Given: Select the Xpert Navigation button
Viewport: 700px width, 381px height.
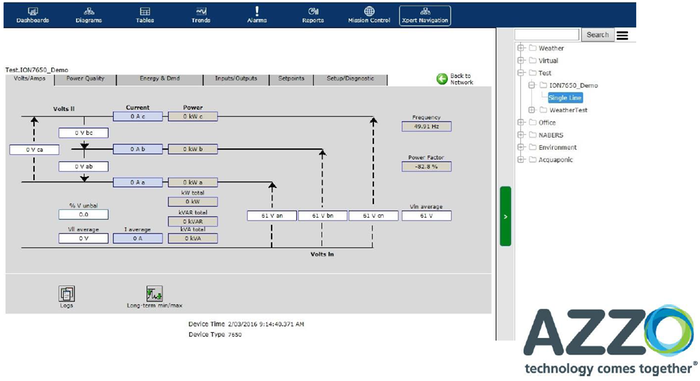Looking at the screenshot, I should tap(425, 16).
